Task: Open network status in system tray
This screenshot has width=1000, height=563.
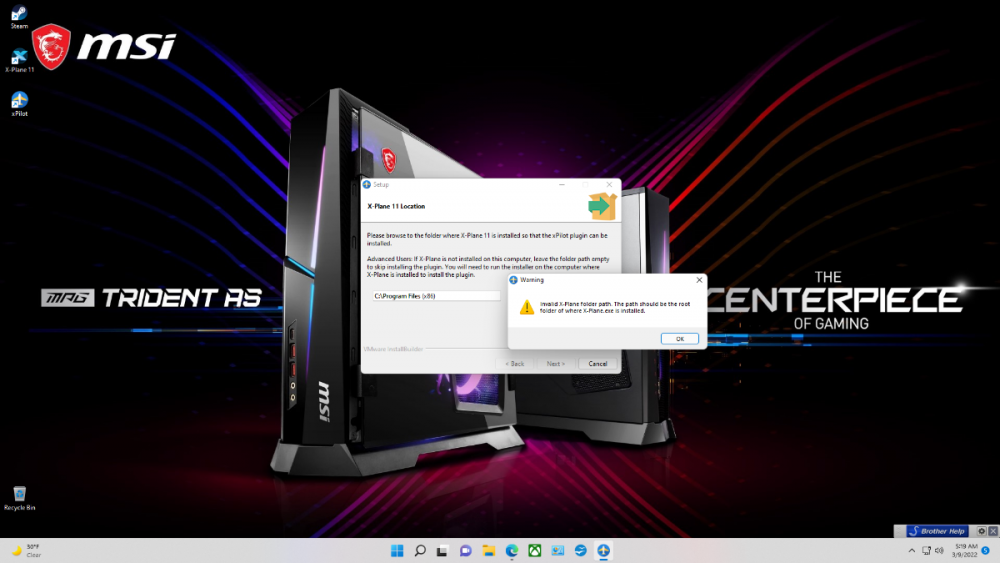Action: click(x=926, y=550)
